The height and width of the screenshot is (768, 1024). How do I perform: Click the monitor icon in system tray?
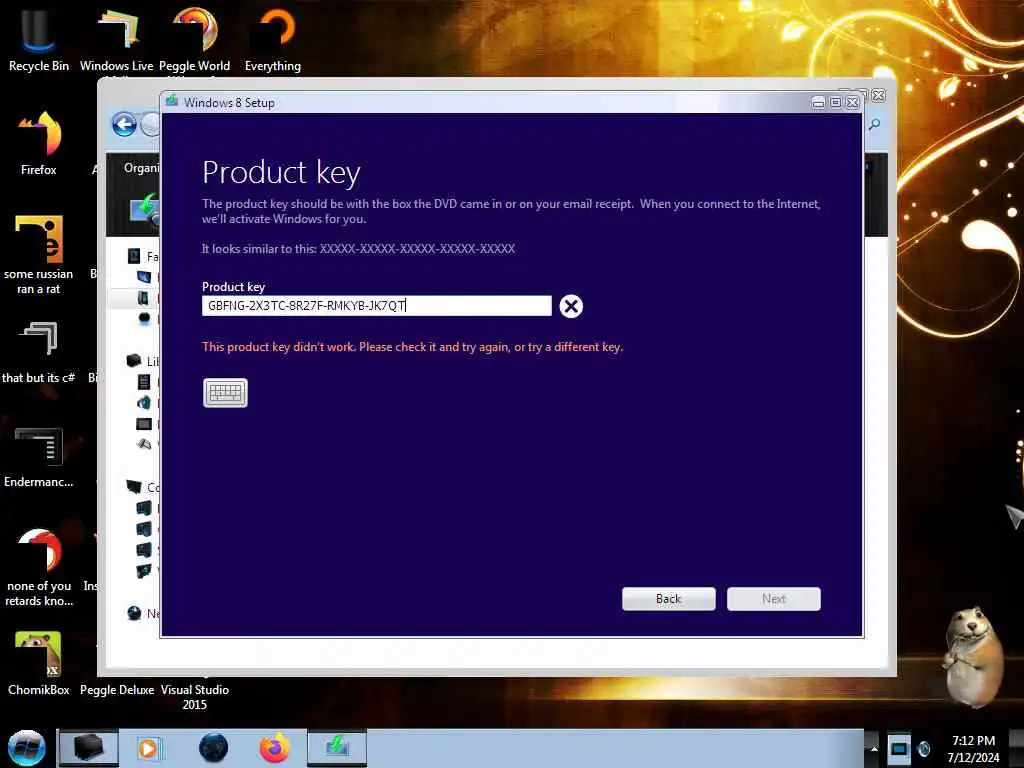899,748
